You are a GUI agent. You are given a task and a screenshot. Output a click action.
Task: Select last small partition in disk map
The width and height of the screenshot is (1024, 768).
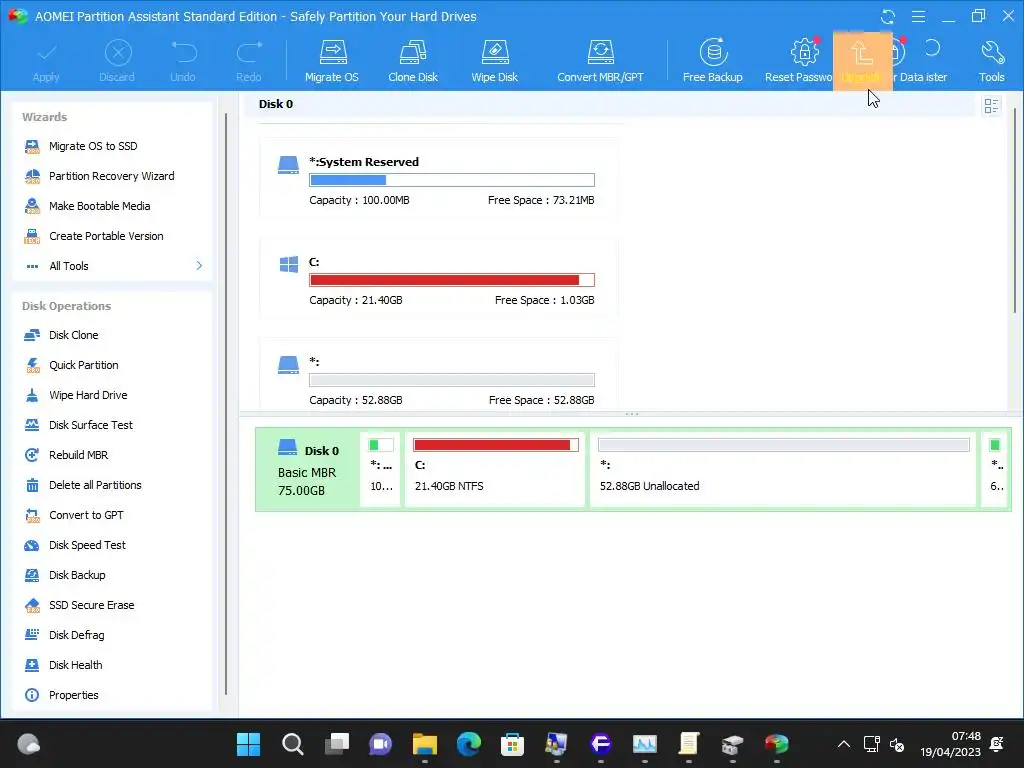995,470
